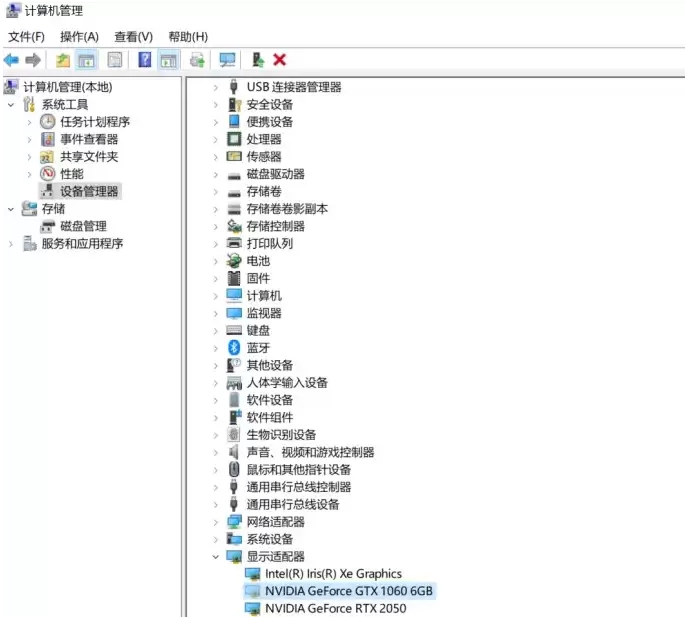The width and height of the screenshot is (685, 617).
Task: Click the red X uninstall device icon
Action: (280, 59)
